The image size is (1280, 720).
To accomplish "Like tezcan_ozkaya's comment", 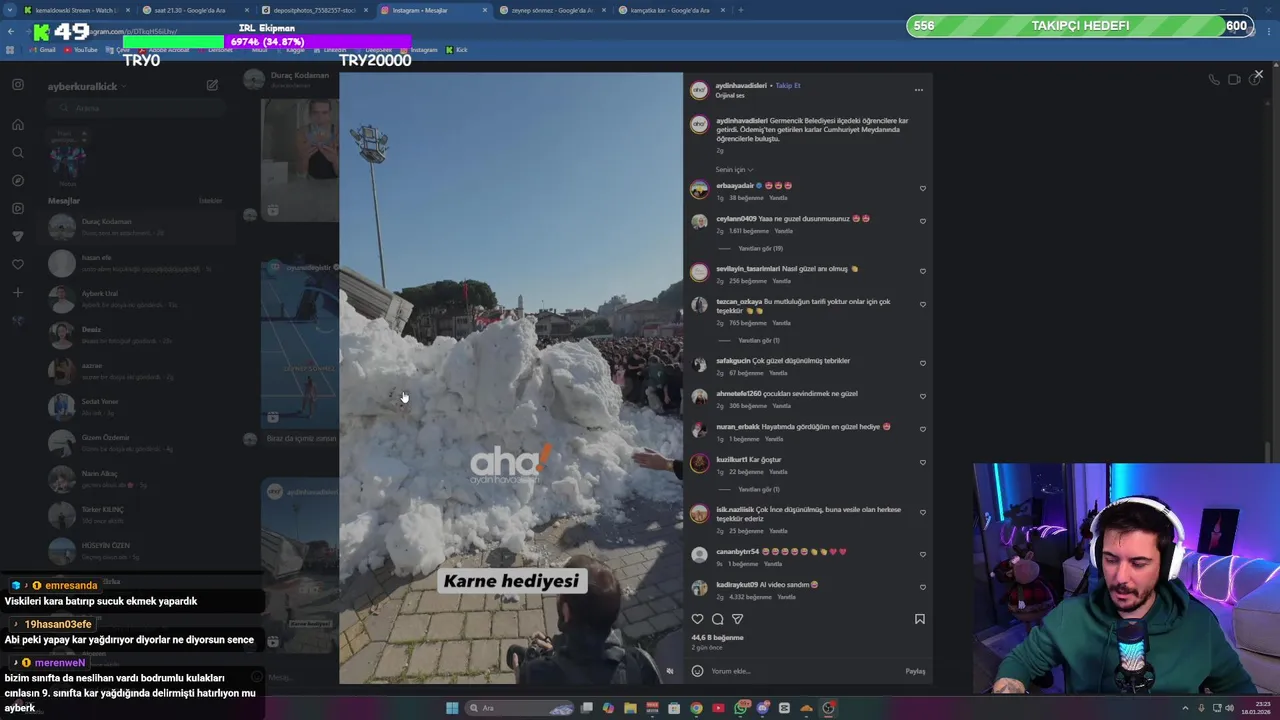I will pos(922,305).
